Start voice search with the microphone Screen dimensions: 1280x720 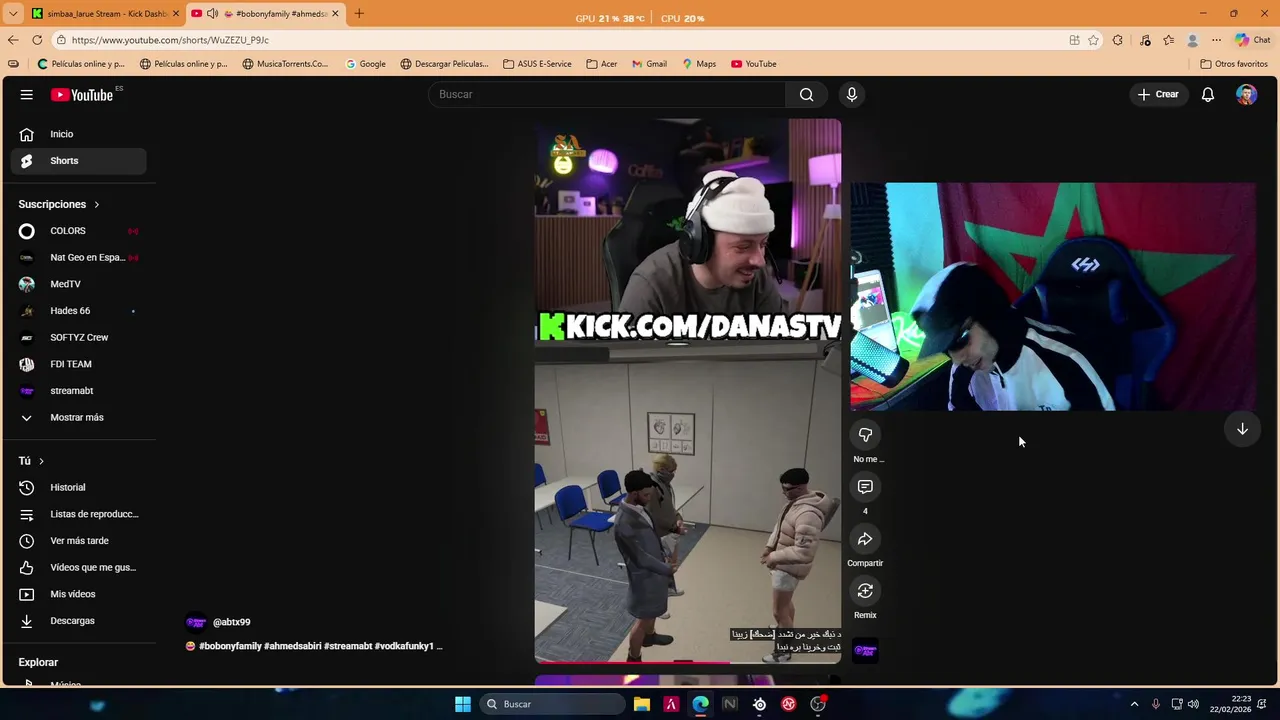pyautogui.click(x=852, y=94)
